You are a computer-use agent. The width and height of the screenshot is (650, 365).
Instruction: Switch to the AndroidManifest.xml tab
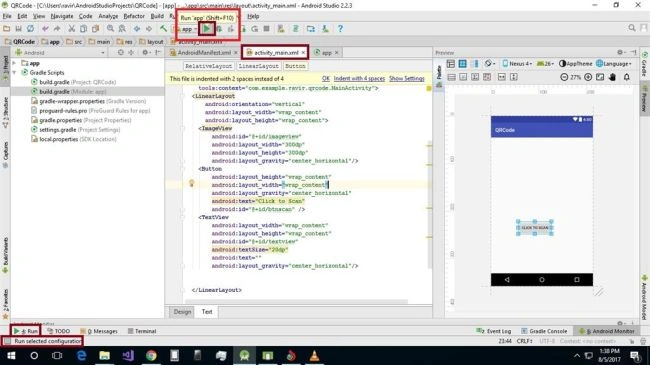coord(204,53)
